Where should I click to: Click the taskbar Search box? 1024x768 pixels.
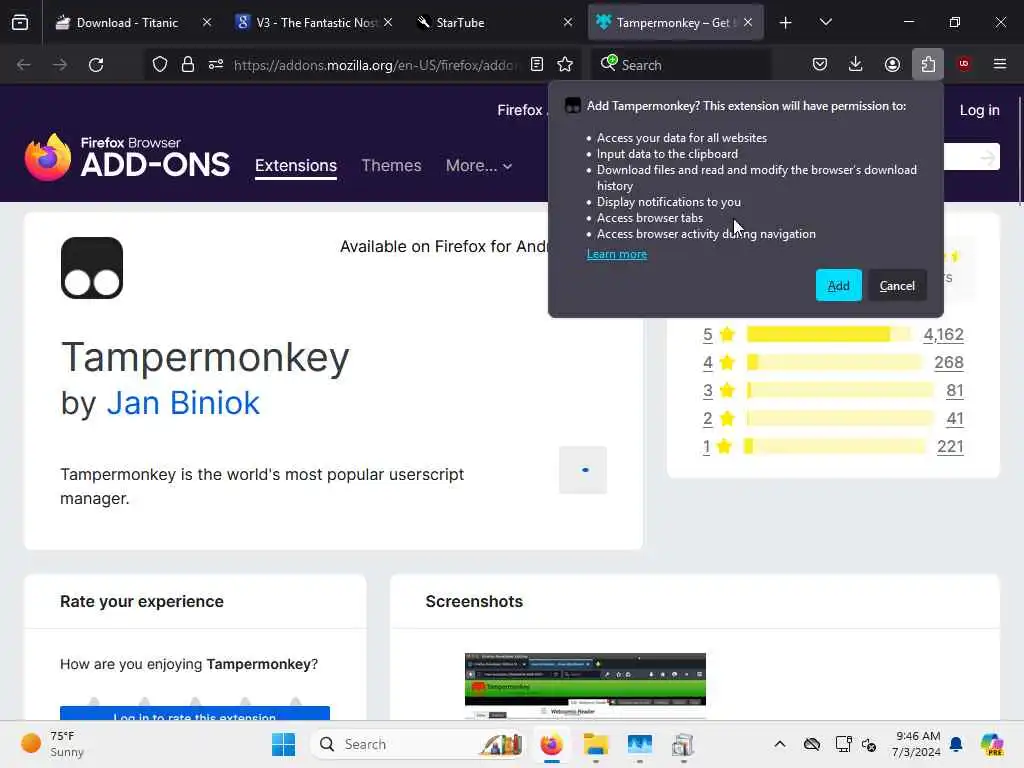[418, 744]
